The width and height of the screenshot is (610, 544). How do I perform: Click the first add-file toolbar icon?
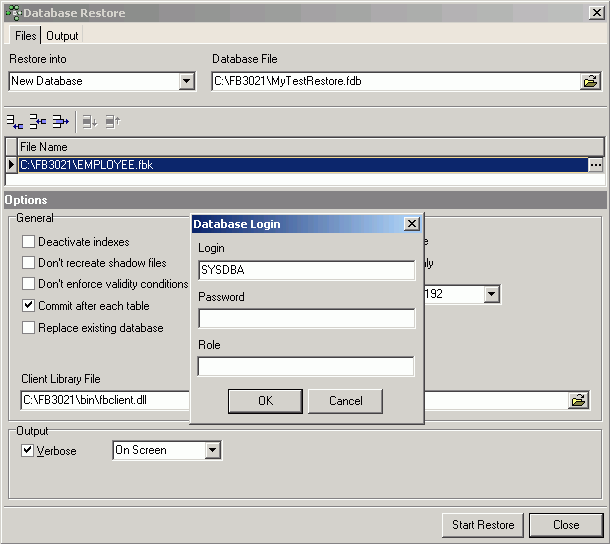point(15,122)
